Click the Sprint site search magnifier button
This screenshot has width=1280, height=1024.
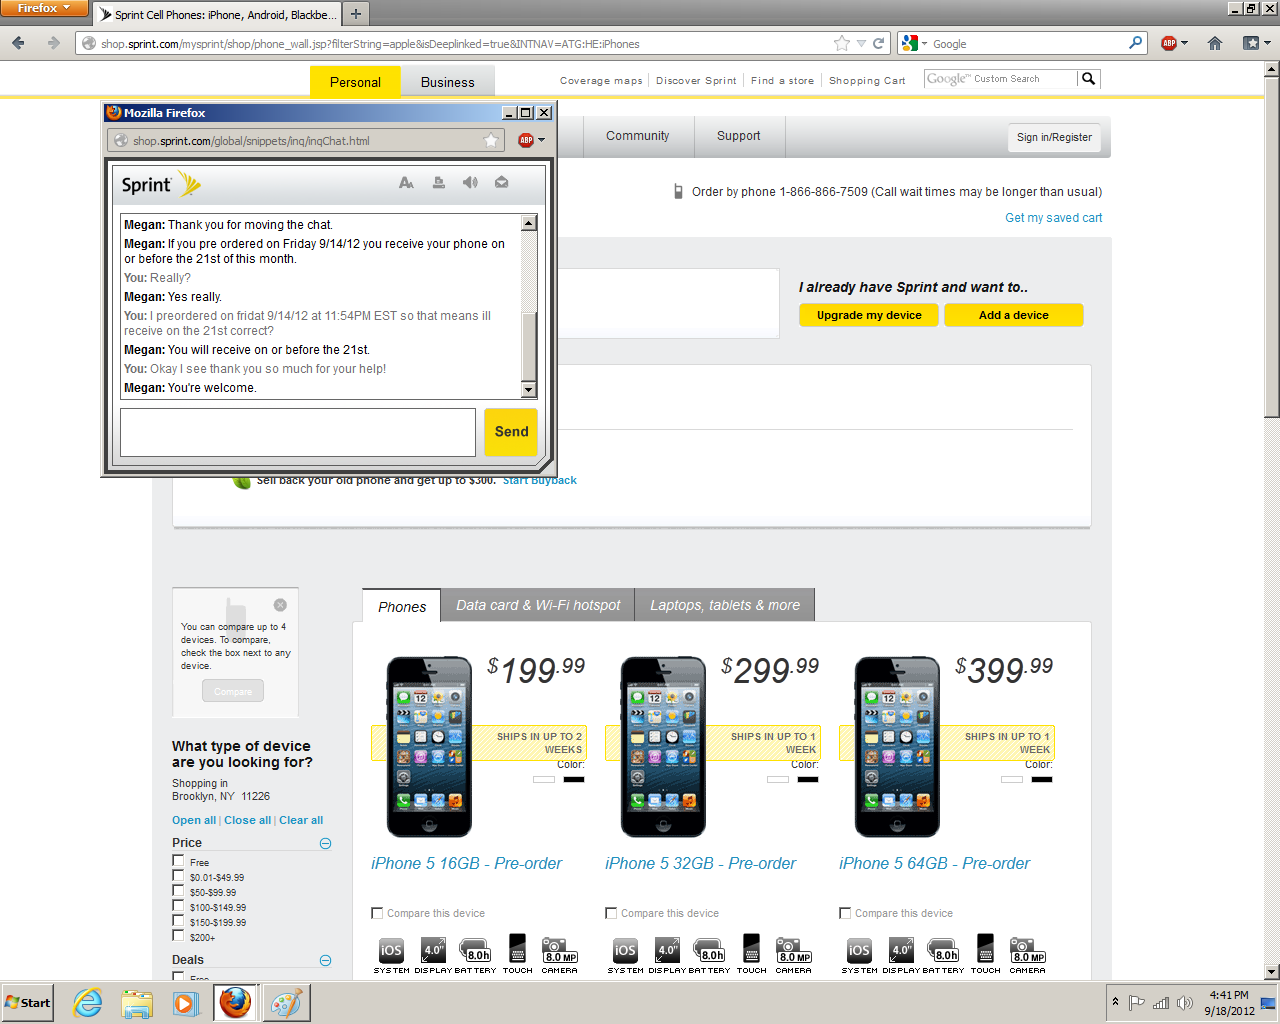coord(1089,79)
